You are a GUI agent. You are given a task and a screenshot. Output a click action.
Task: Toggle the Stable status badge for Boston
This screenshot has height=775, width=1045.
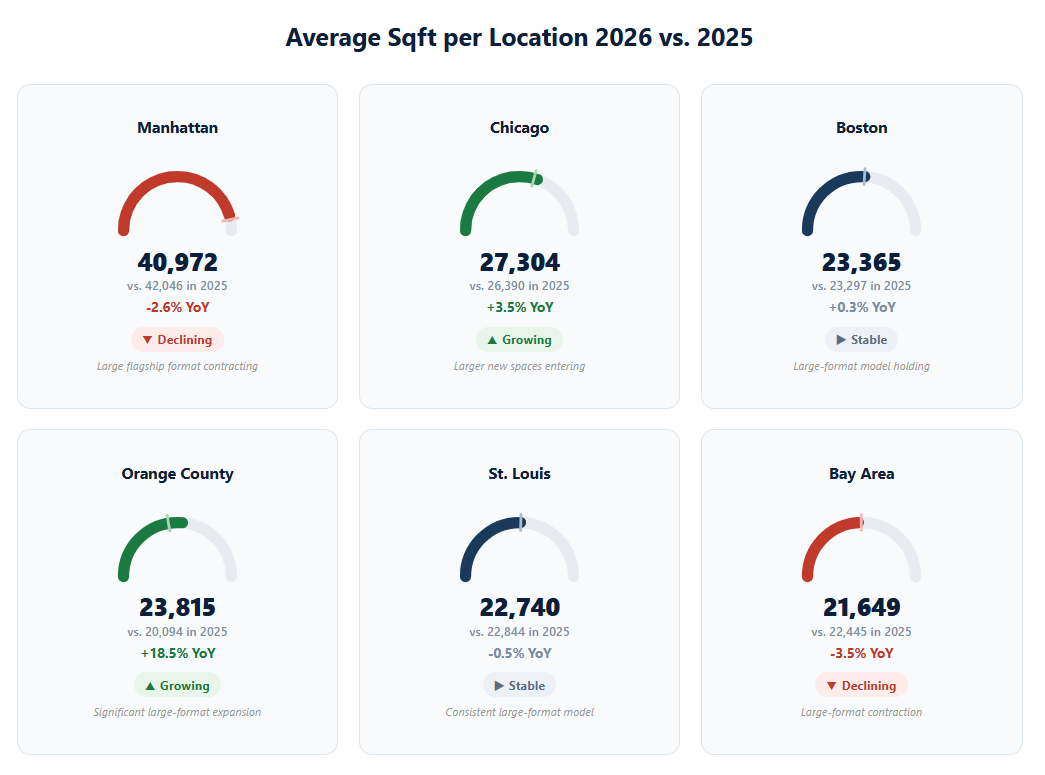click(x=861, y=339)
